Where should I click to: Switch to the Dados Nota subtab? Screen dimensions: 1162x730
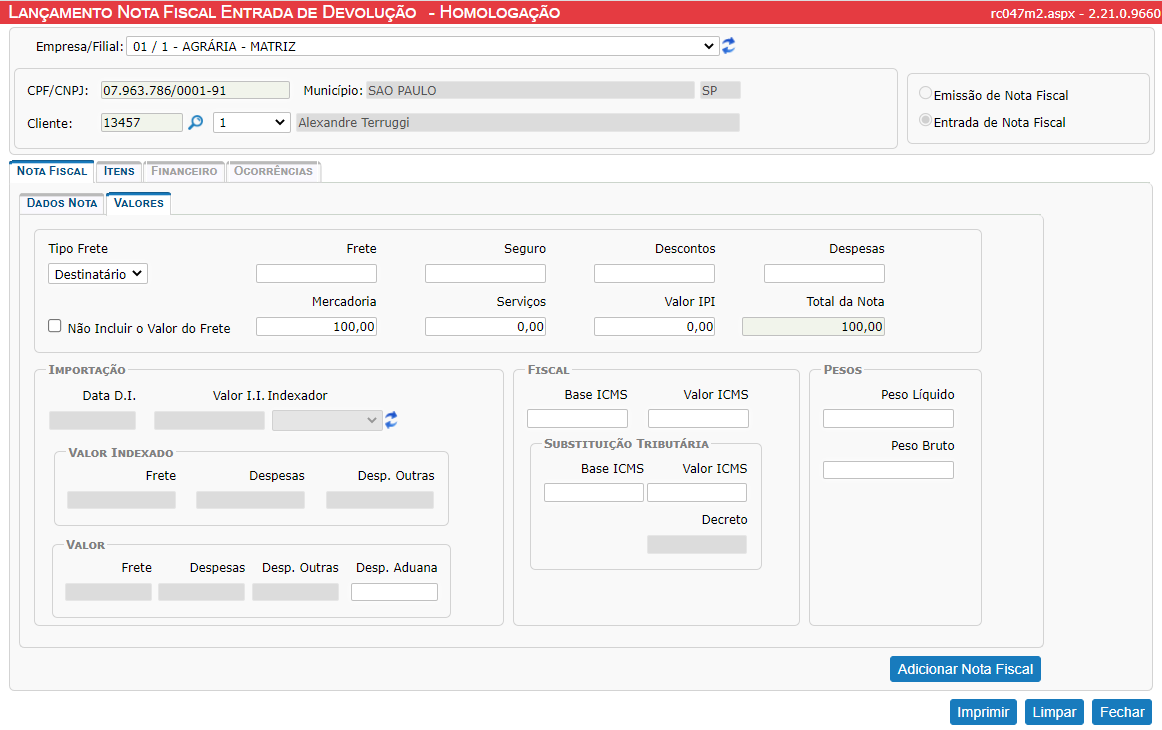click(62, 203)
